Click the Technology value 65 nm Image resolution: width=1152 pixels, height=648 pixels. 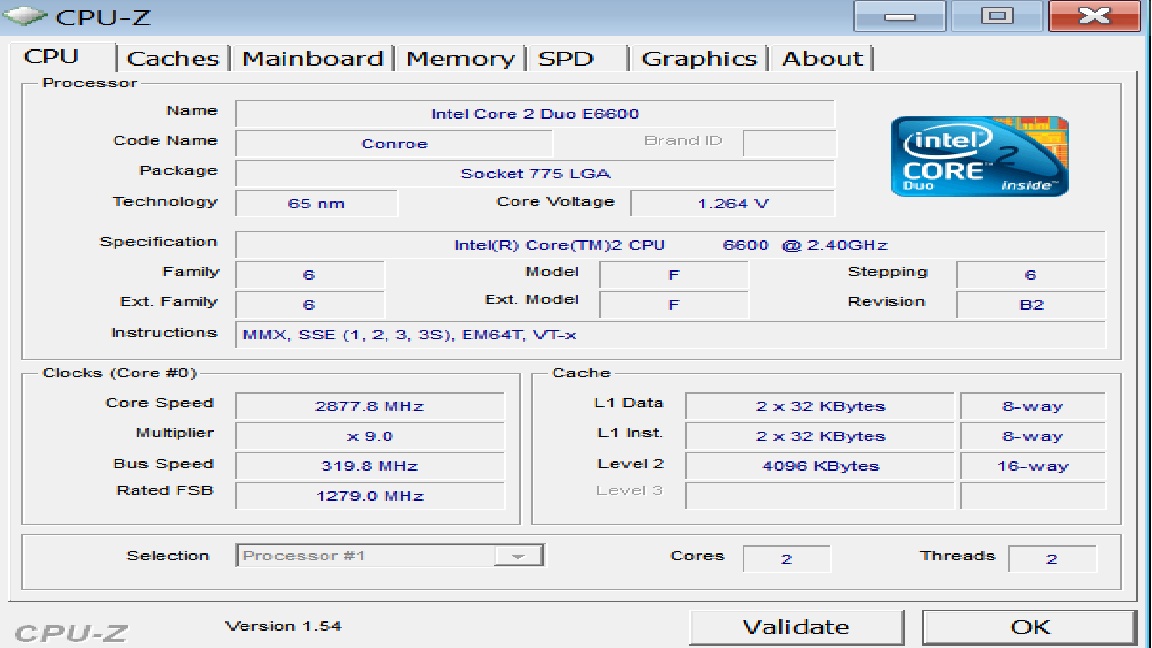pos(316,204)
